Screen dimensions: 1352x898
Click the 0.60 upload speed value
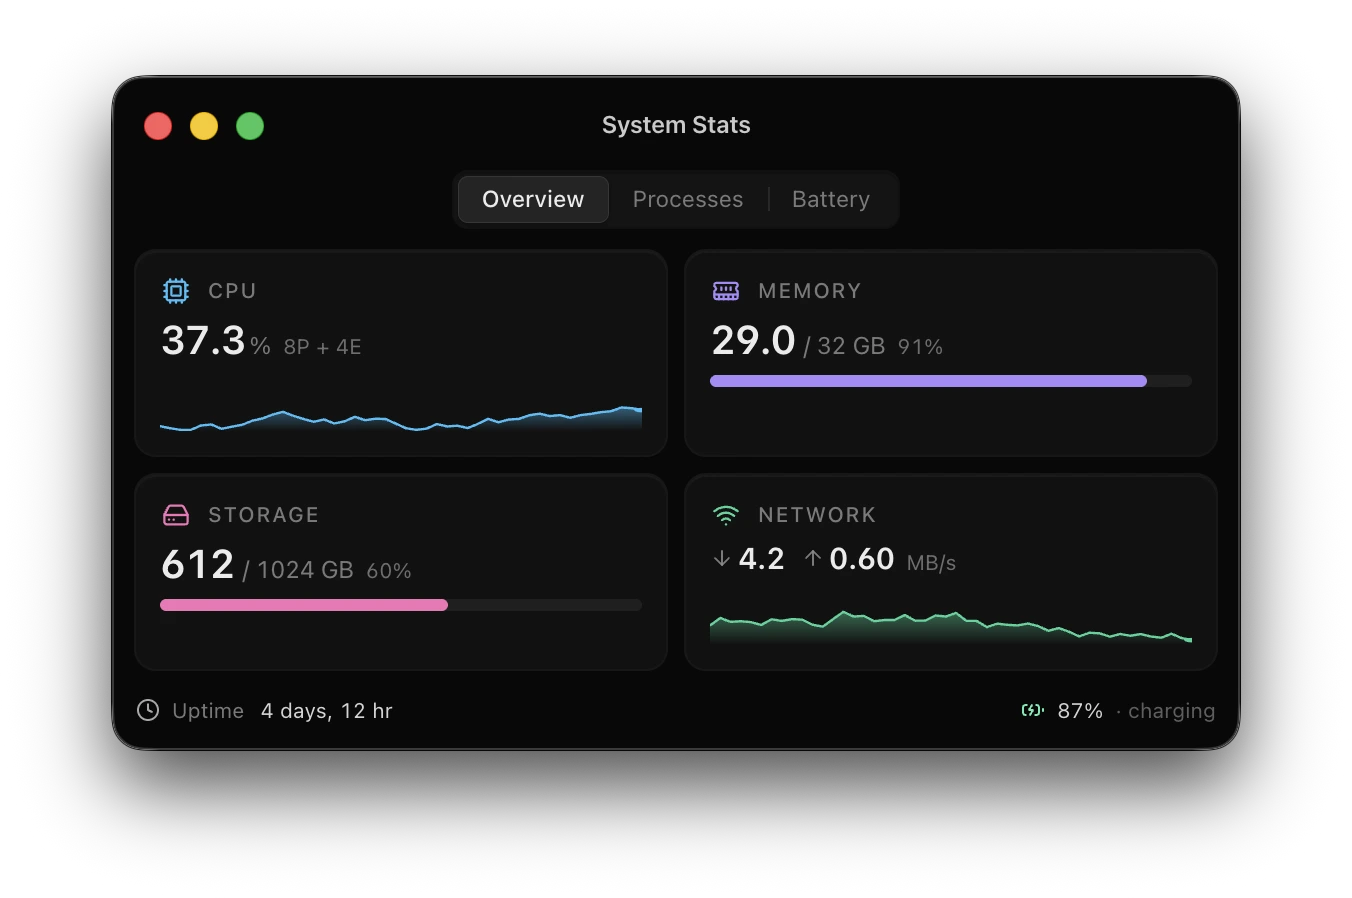point(862,559)
